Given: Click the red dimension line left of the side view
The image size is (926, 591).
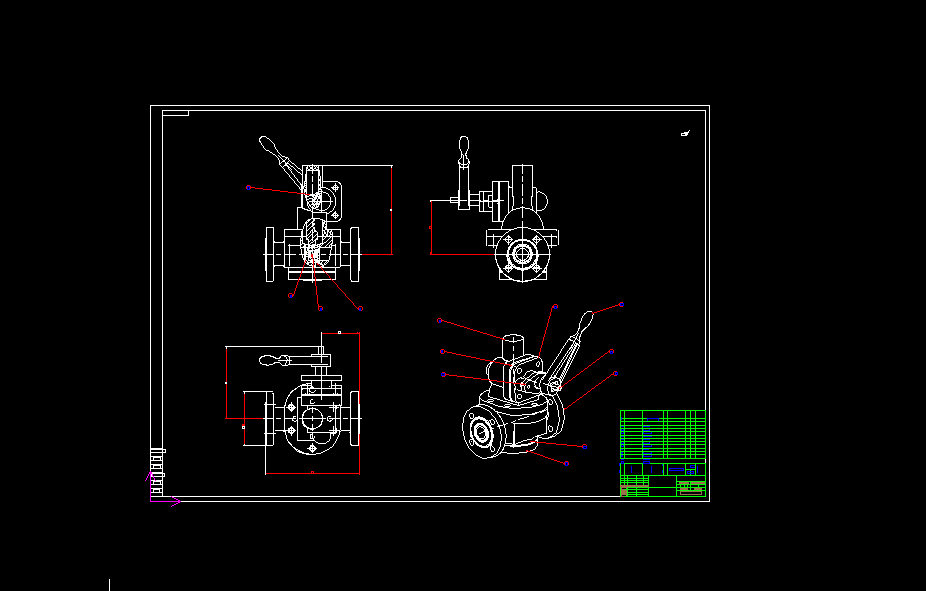Looking at the screenshot, I should pos(431,228).
